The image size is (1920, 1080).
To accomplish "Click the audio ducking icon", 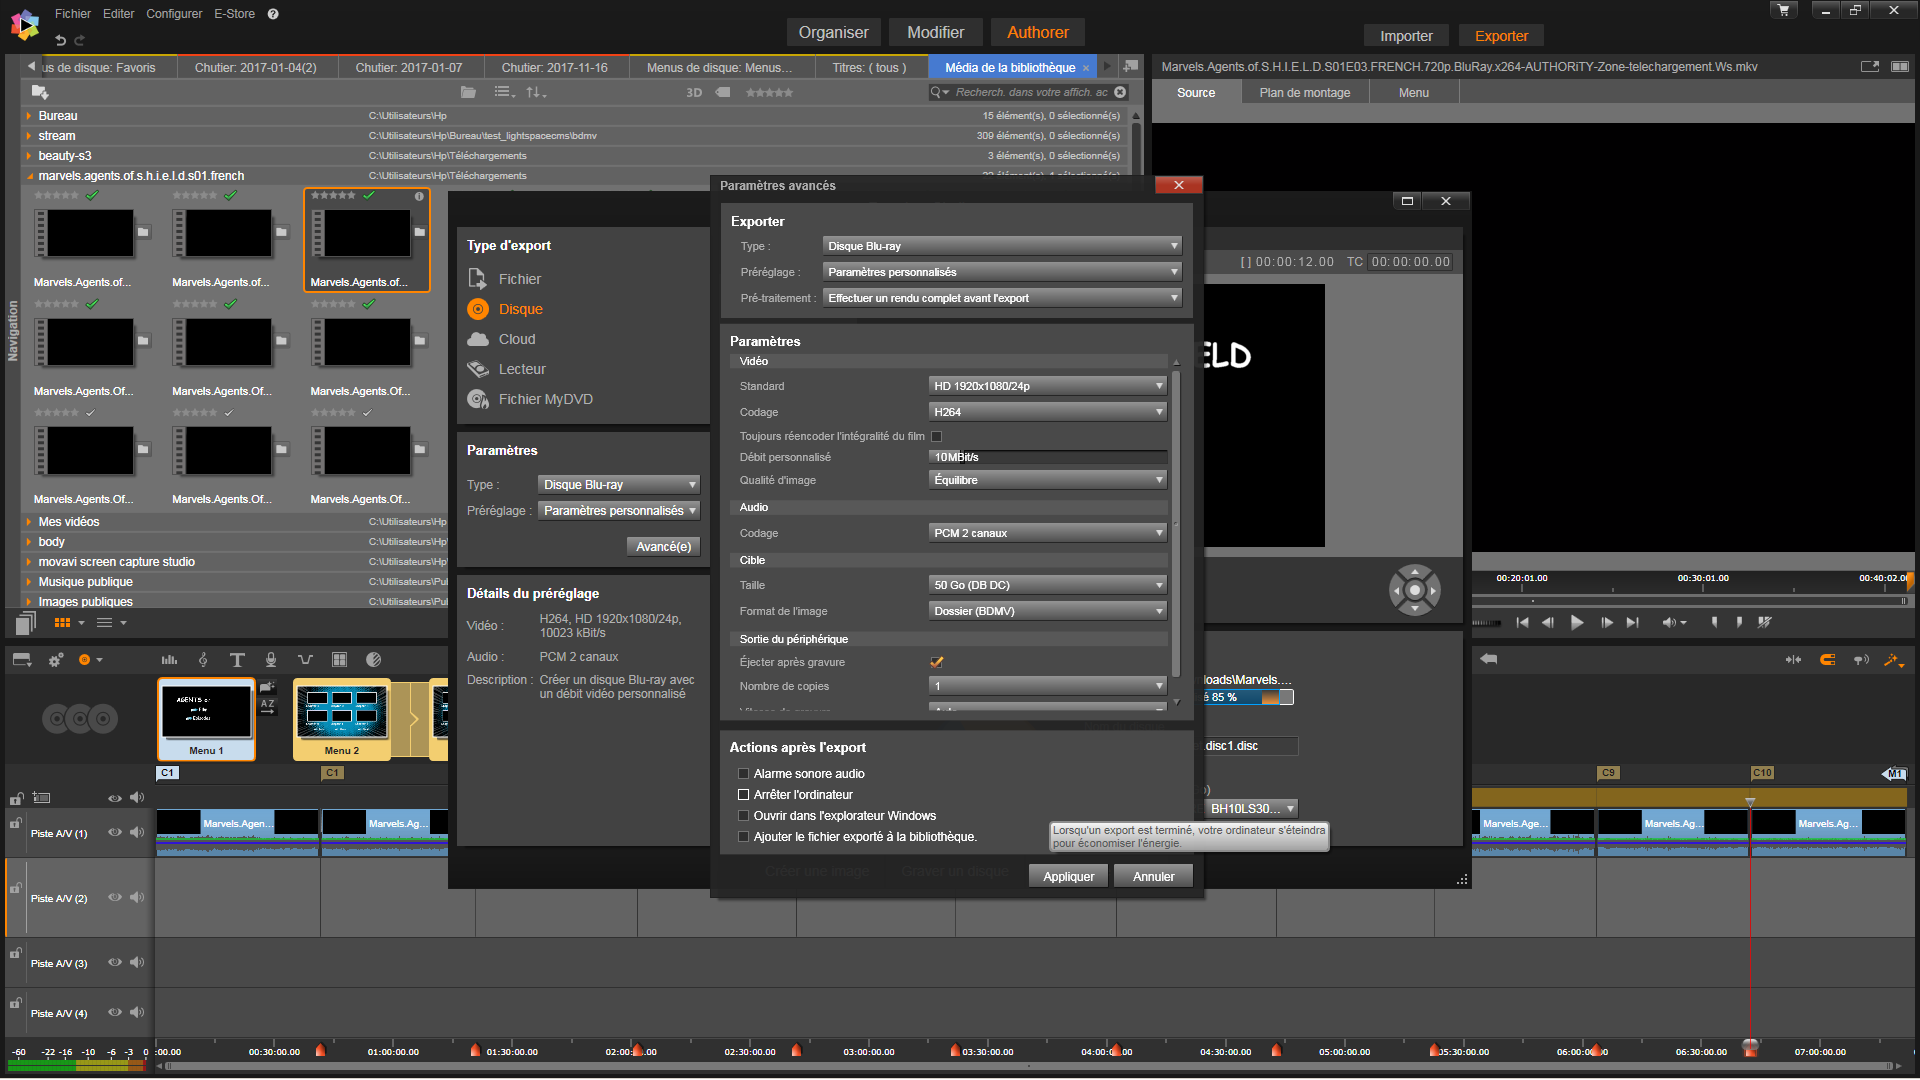I will (x=305, y=660).
